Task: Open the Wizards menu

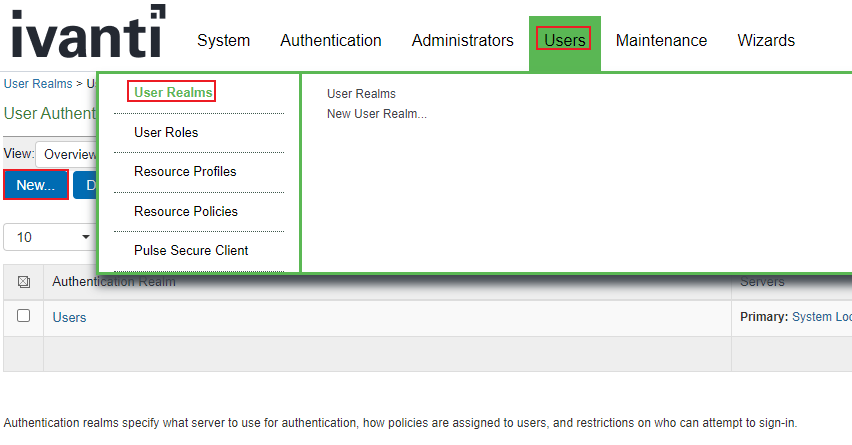Action: 766,41
